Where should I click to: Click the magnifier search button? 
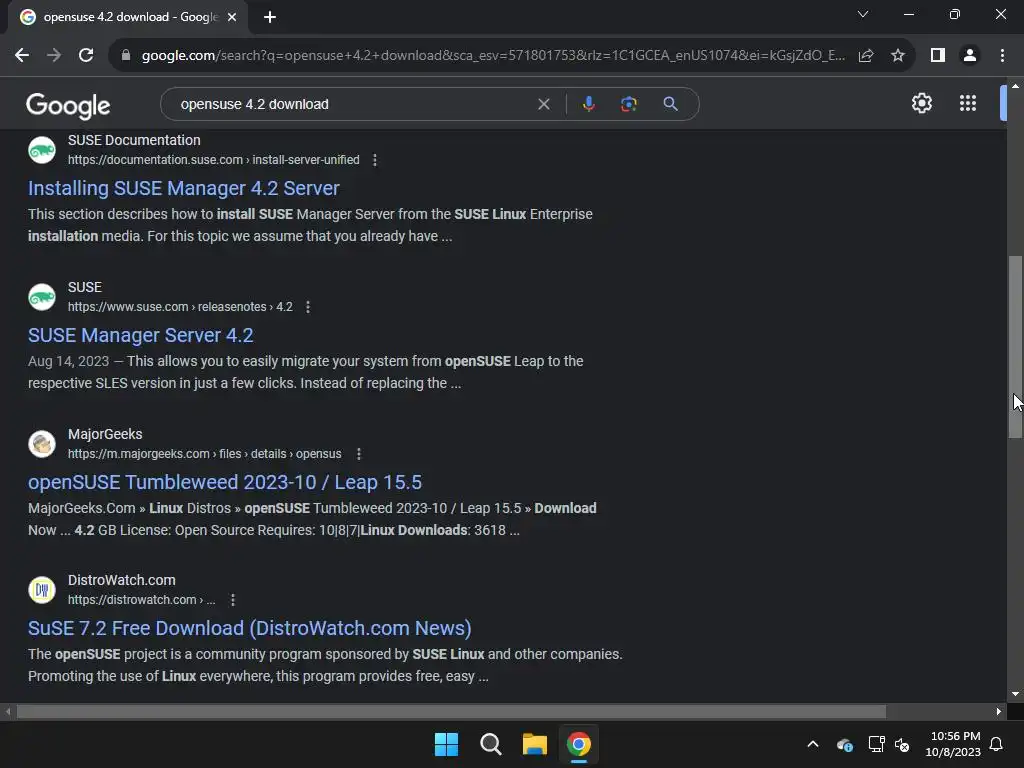point(670,104)
